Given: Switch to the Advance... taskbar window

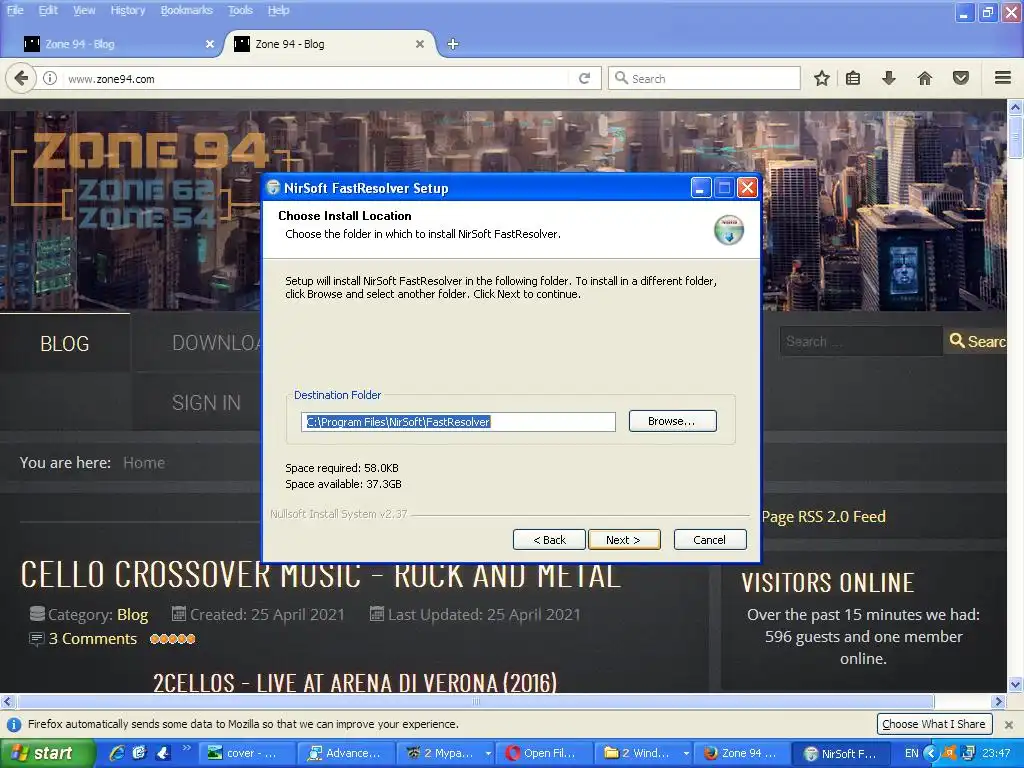Looking at the screenshot, I should [x=346, y=753].
